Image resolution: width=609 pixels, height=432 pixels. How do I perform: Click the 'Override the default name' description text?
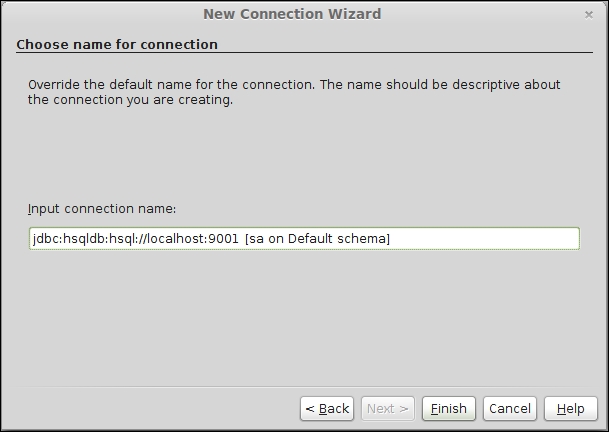pyautogui.click(x=294, y=92)
